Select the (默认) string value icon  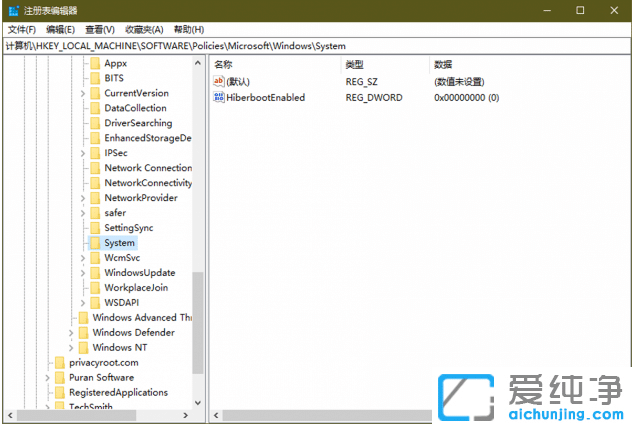pos(218,81)
